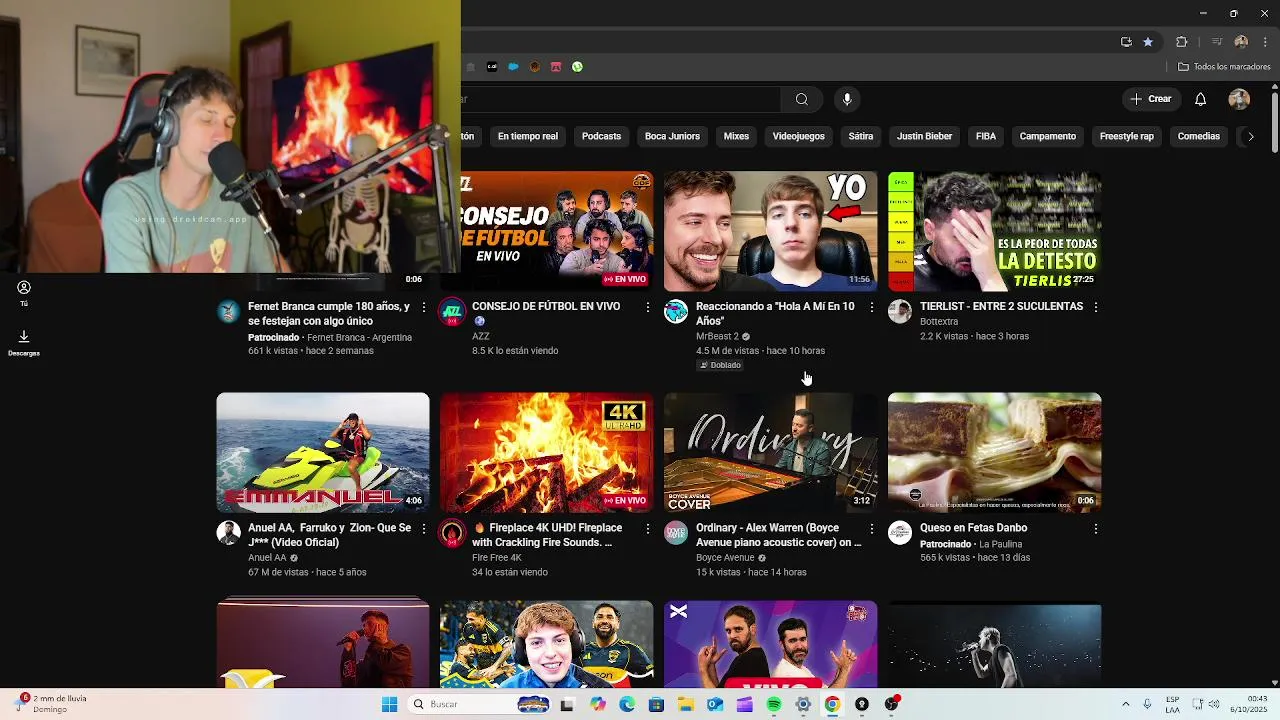This screenshot has width=1280, height=720.
Task: Open Spotify from the taskbar
Action: (x=774, y=705)
